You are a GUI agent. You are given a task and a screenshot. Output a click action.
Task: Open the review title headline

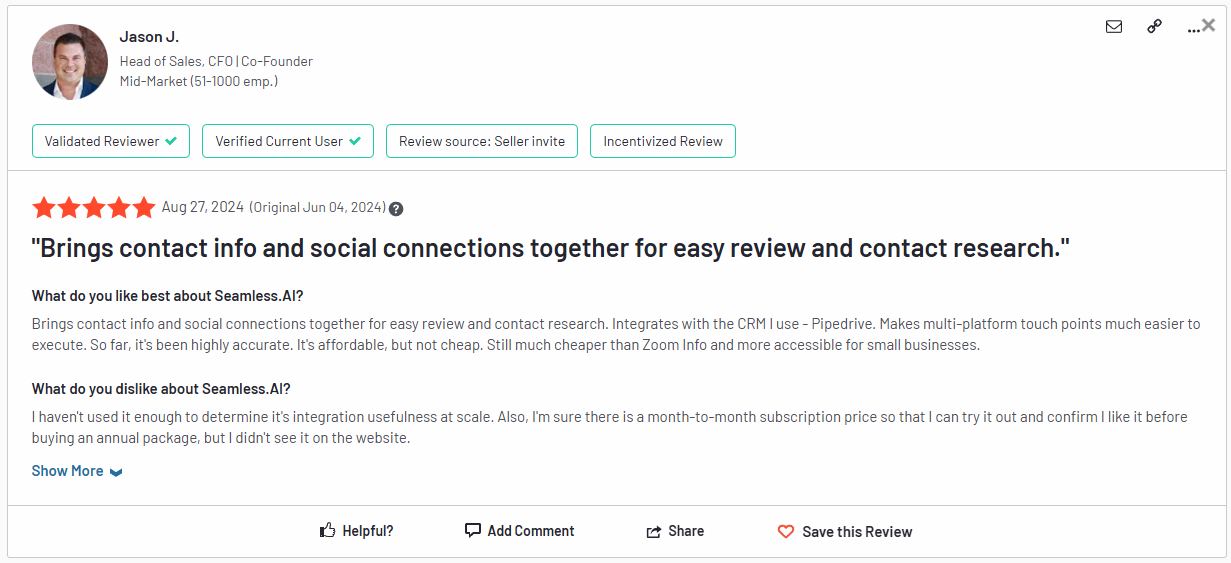pos(550,249)
